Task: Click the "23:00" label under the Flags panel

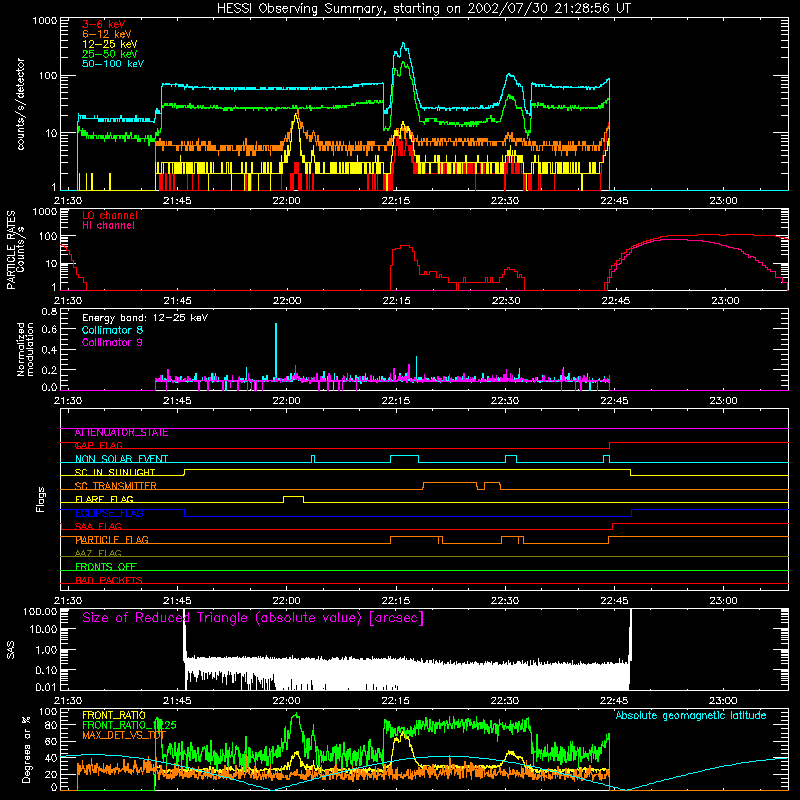Action: pos(723,601)
